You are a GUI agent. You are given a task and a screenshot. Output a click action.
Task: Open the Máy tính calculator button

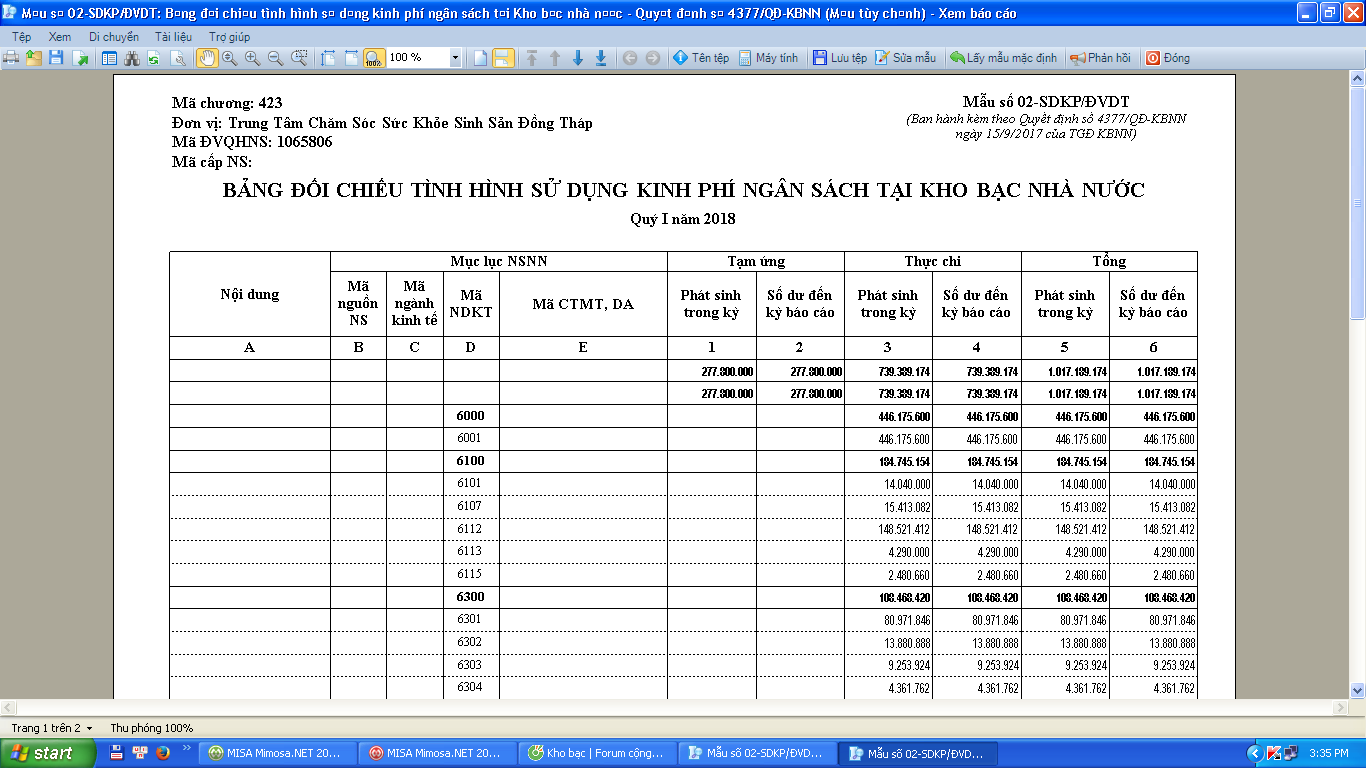[768, 58]
